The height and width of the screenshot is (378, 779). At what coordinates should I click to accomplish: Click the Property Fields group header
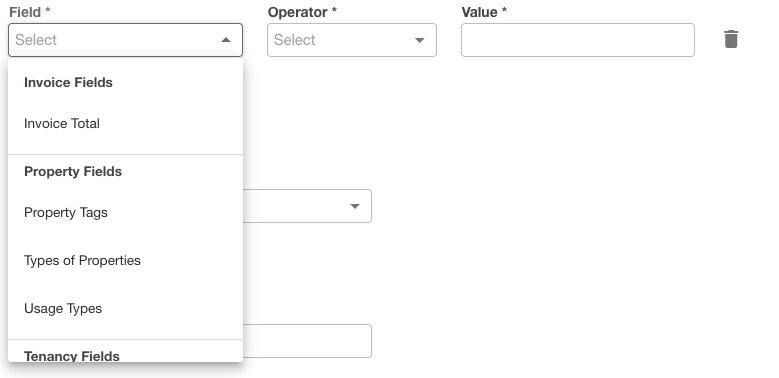pyautogui.click(x=73, y=171)
